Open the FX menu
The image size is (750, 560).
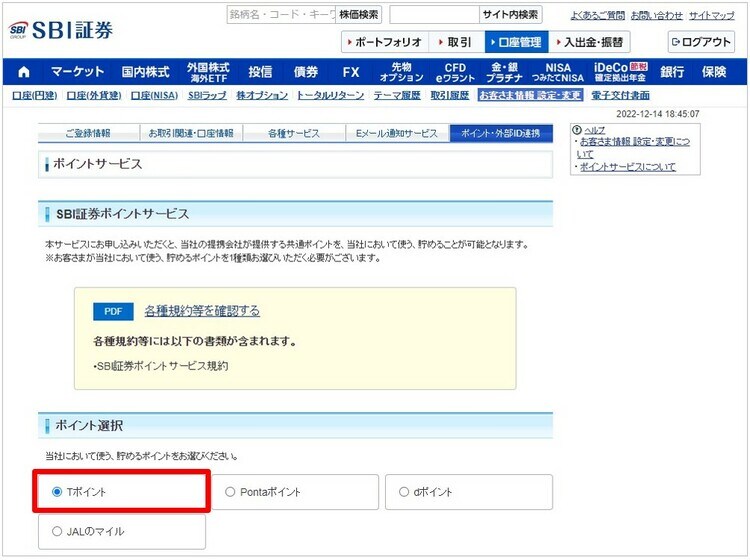351,72
